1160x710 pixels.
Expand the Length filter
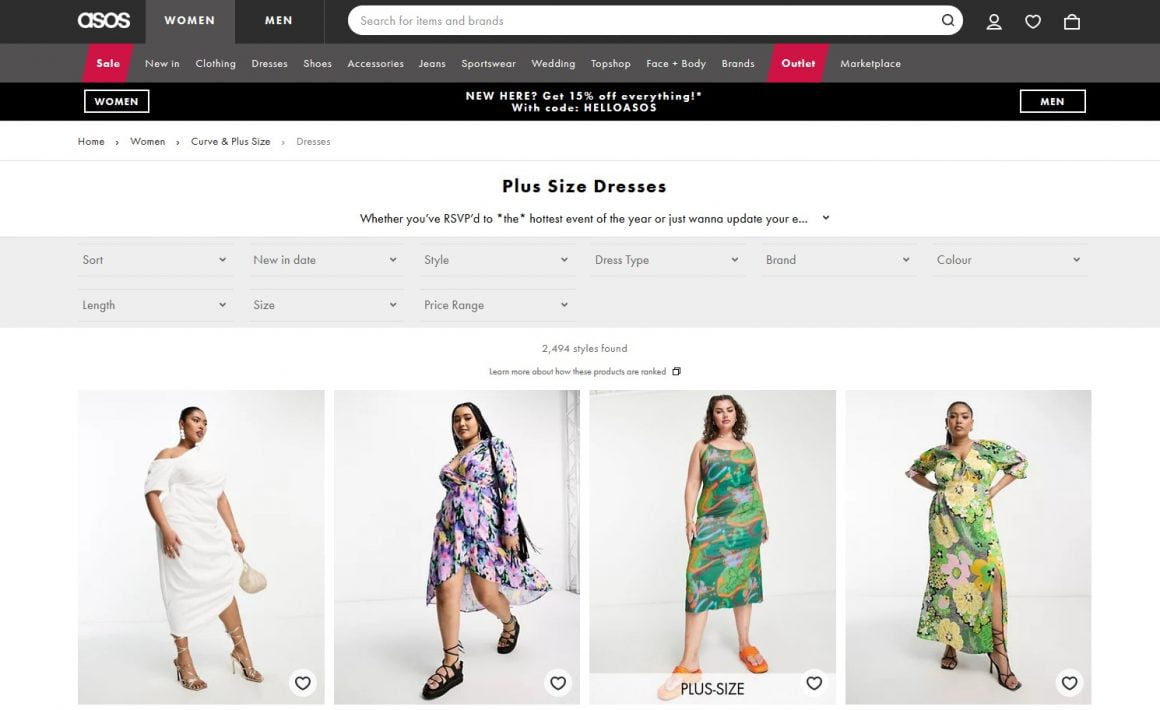point(155,305)
